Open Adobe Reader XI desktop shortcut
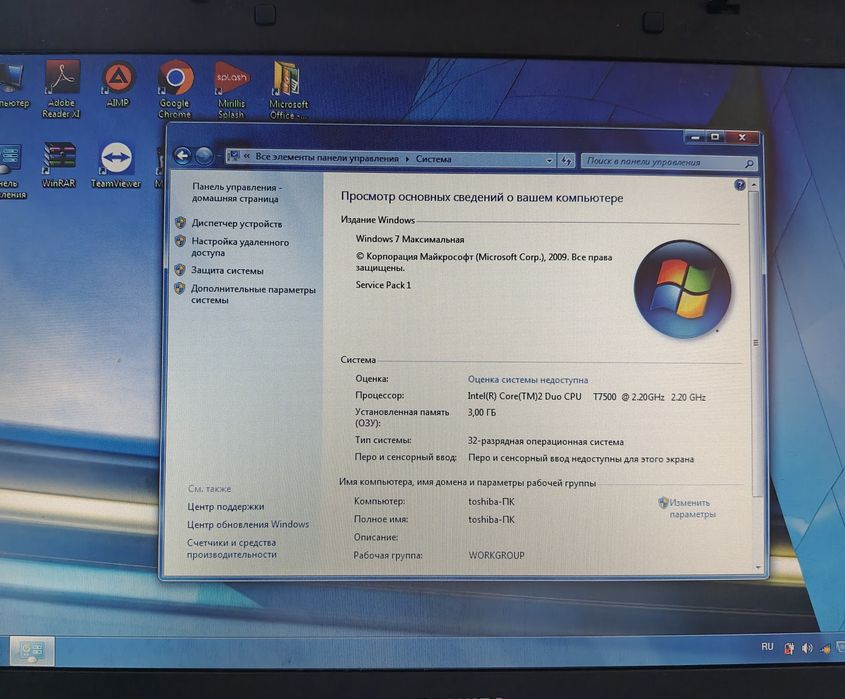Image resolution: width=845 pixels, height=699 pixels. click(x=61, y=89)
